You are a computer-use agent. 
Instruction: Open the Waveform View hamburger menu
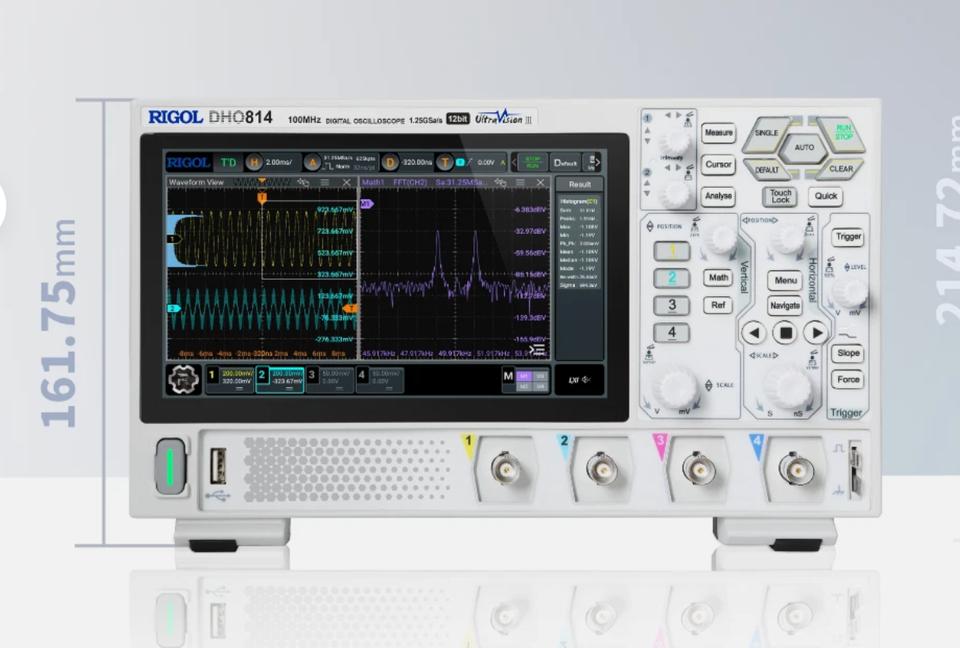[324, 183]
